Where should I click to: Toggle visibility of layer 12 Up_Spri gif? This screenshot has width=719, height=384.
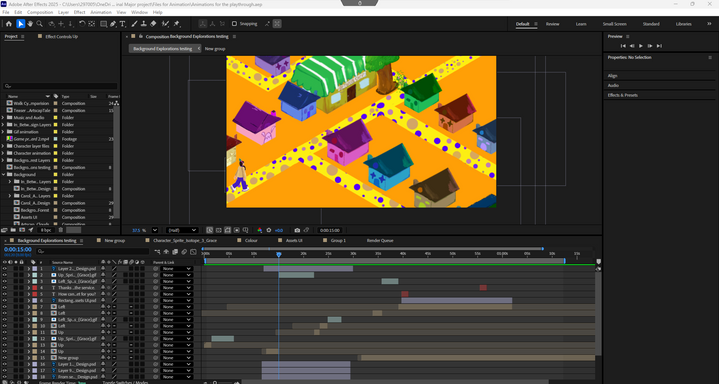[x=5, y=339]
